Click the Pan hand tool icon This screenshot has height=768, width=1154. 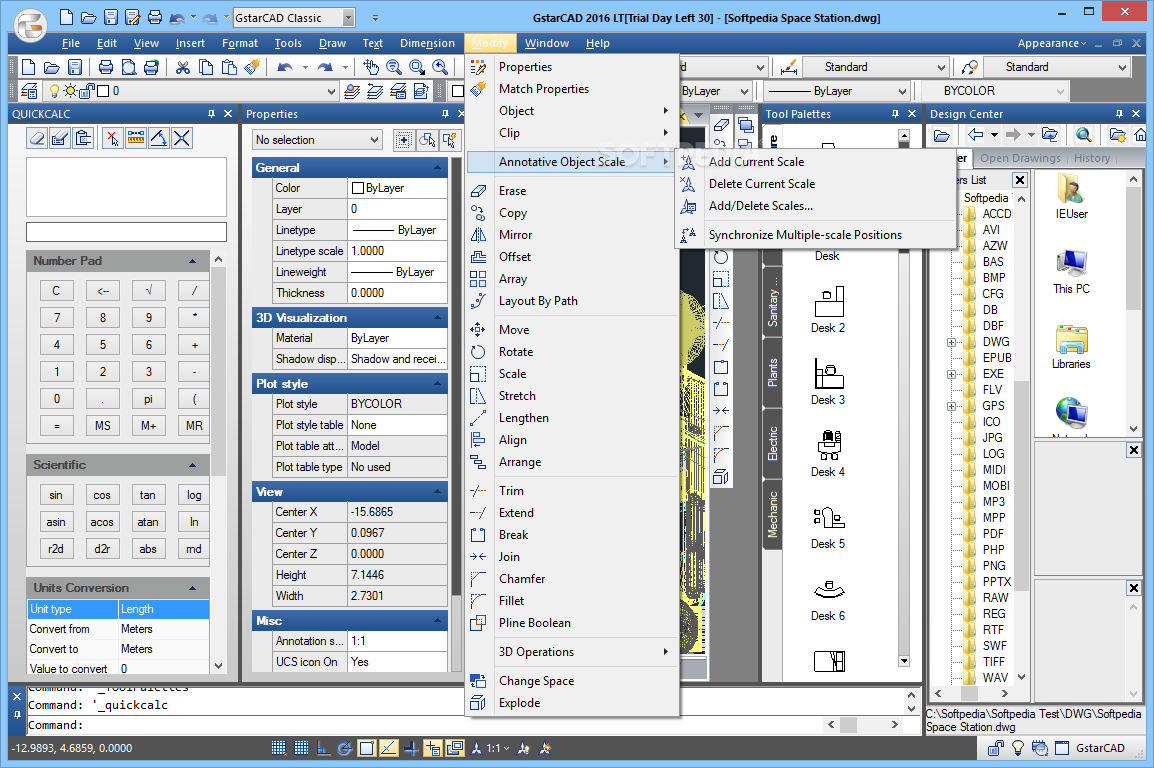pos(371,68)
